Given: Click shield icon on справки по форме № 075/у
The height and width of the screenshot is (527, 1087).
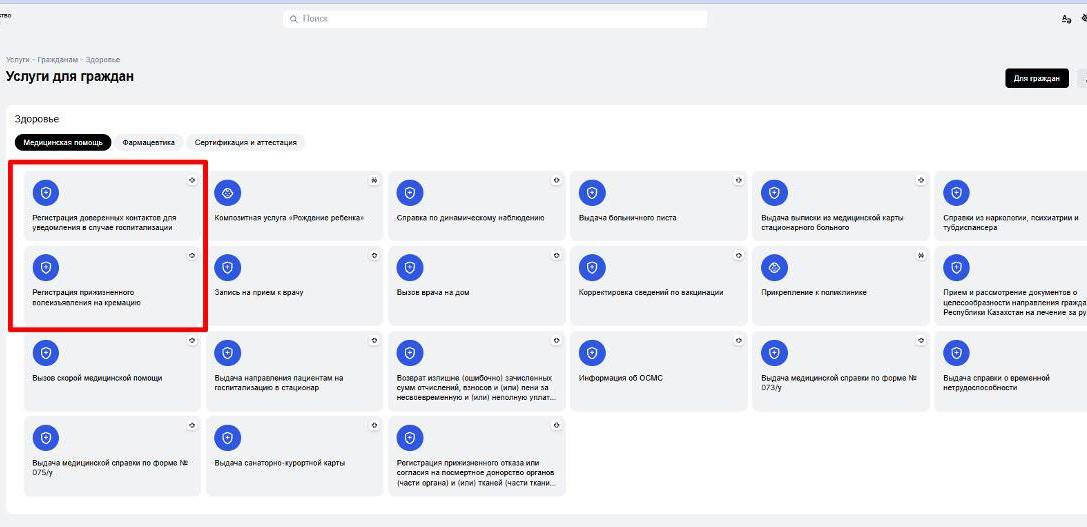Looking at the screenshot, I should click(46, 438).
